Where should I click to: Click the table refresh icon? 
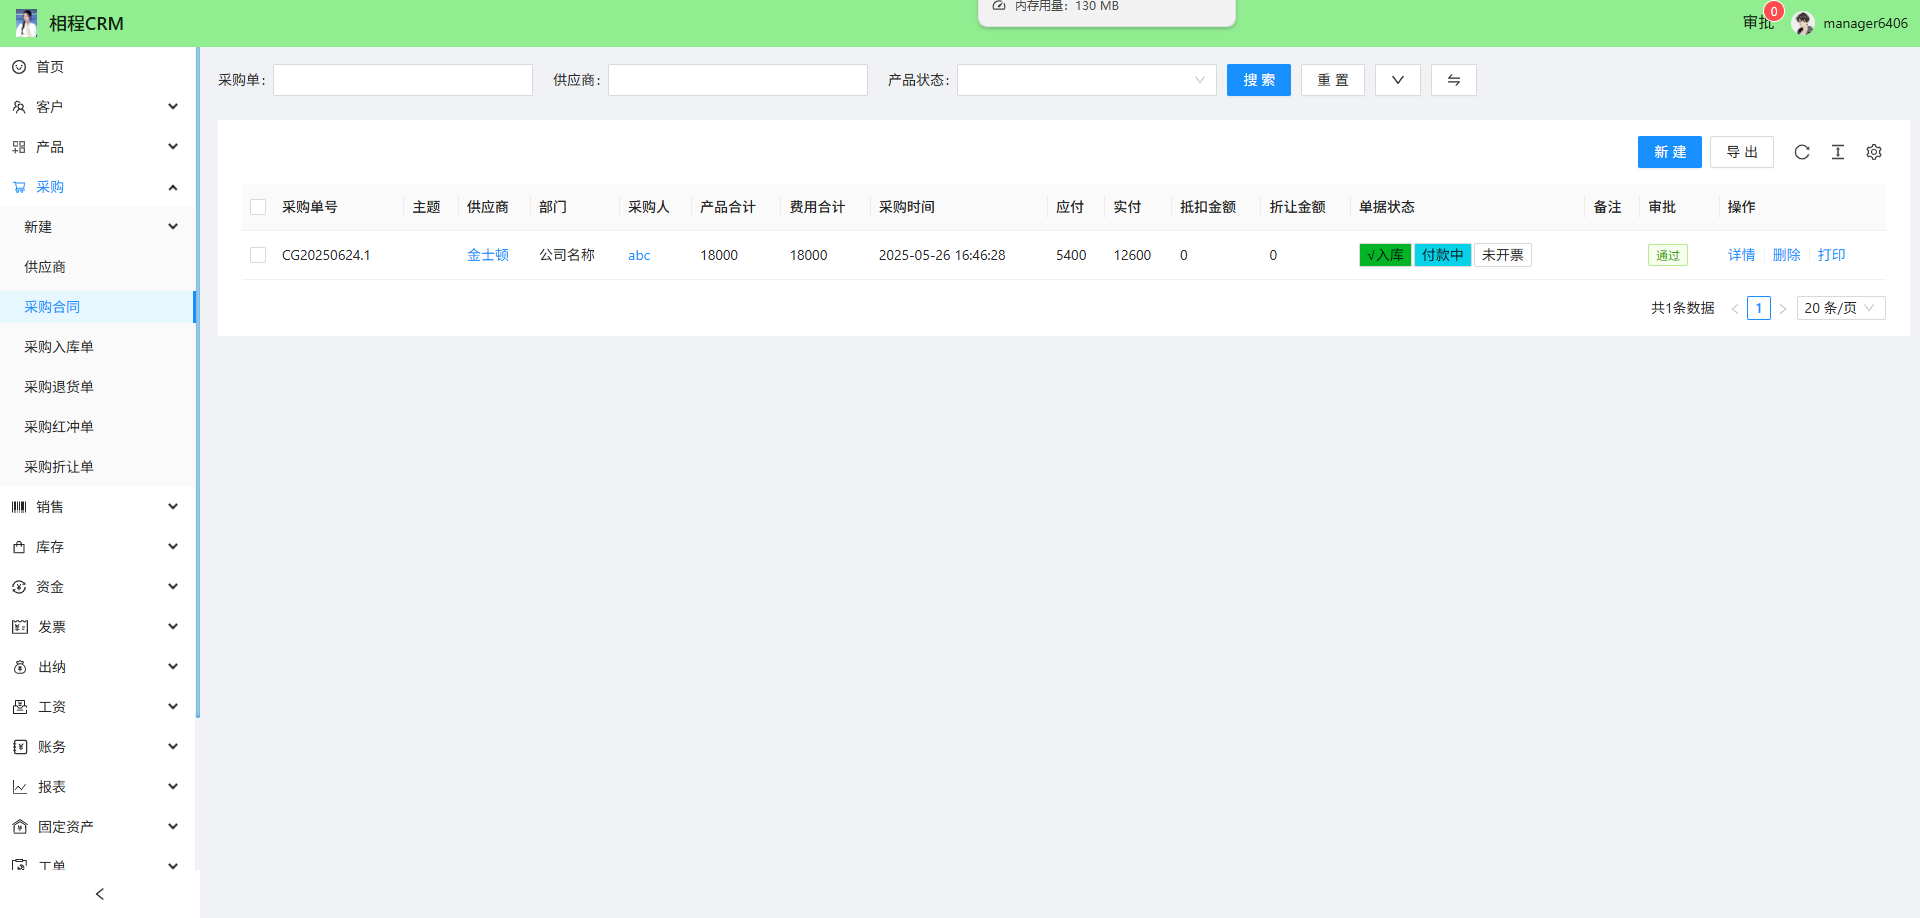[1802, 152]
